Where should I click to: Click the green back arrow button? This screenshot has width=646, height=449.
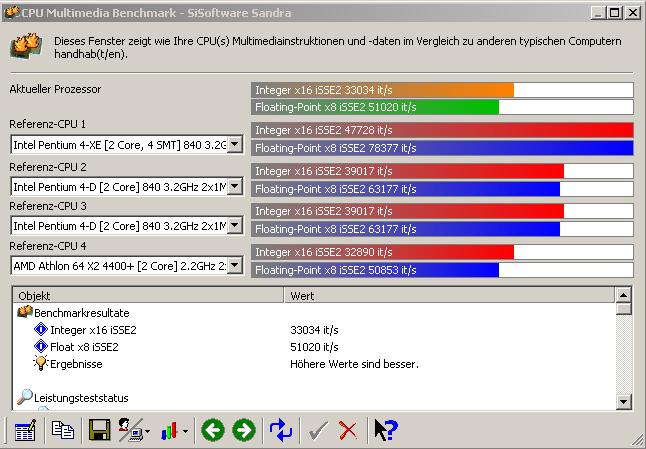213,430
